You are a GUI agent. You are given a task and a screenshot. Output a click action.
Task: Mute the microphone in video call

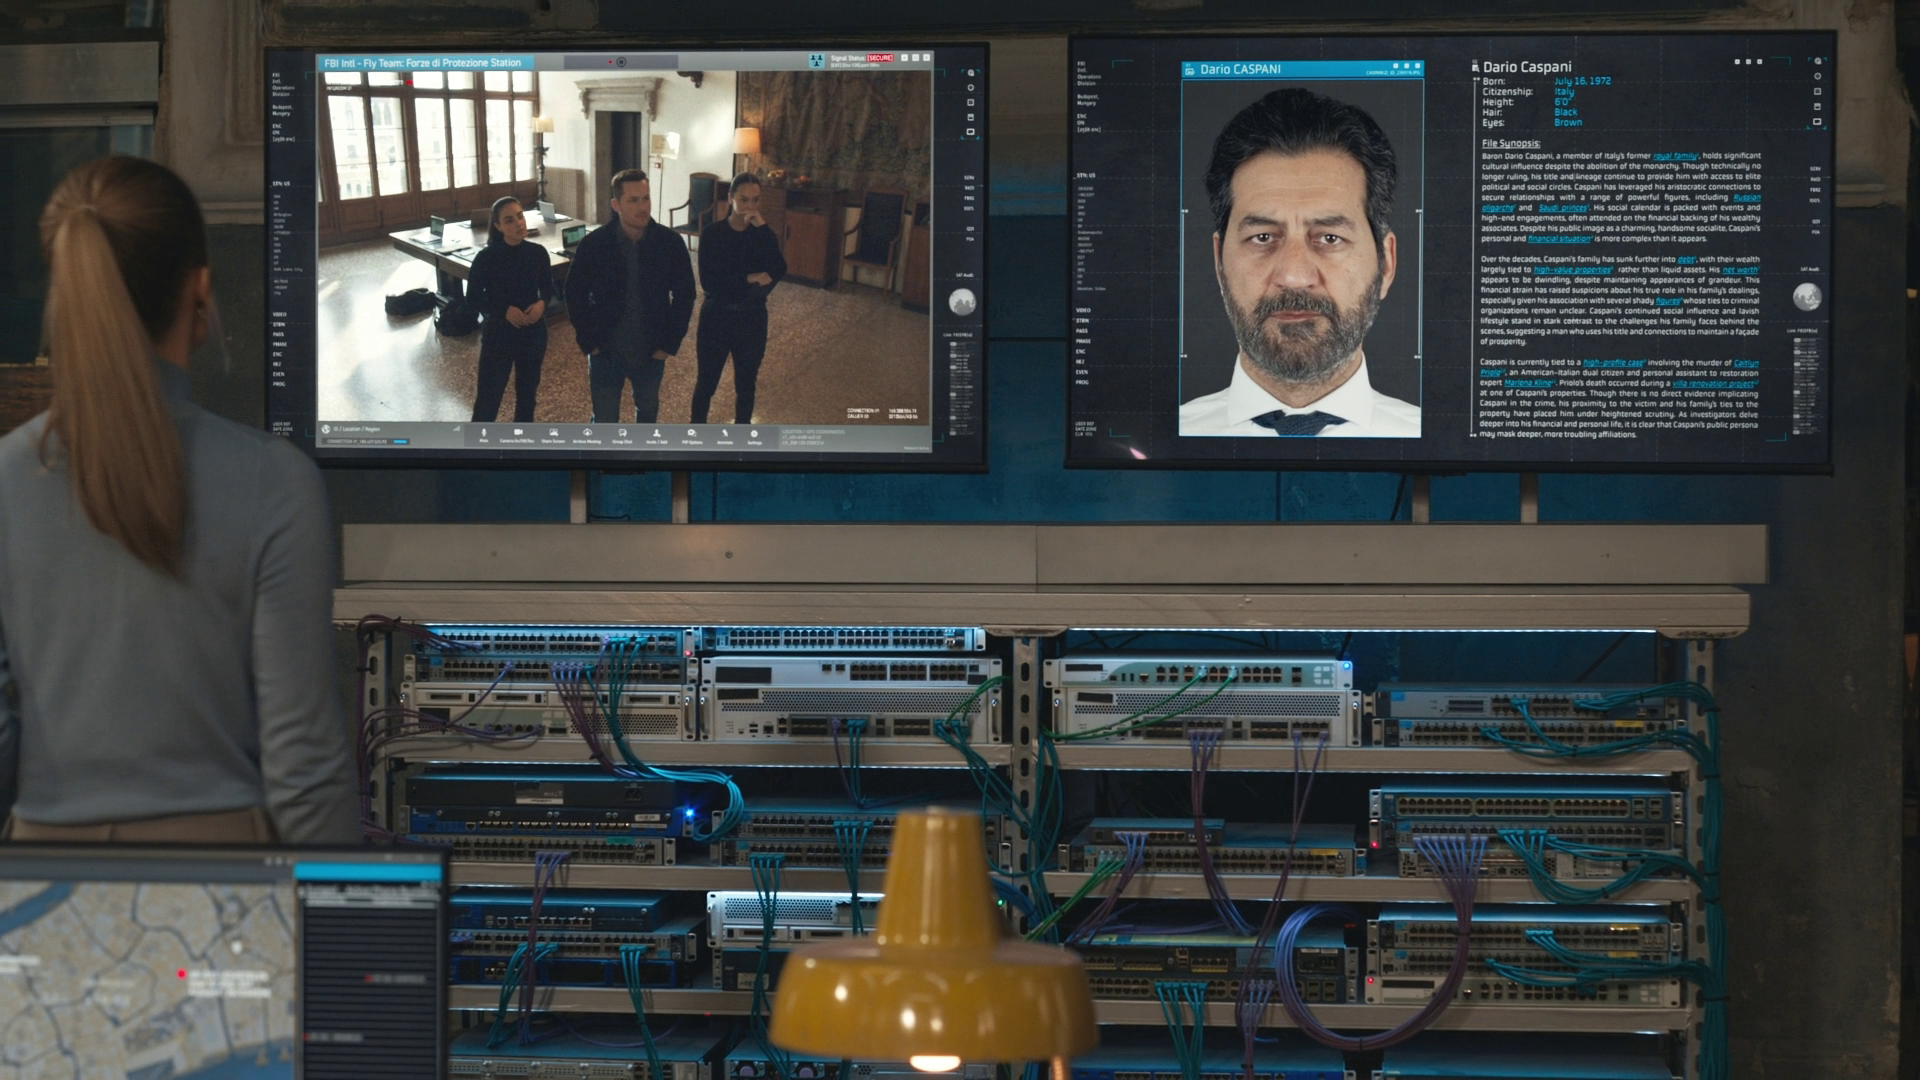coord(484,434)
